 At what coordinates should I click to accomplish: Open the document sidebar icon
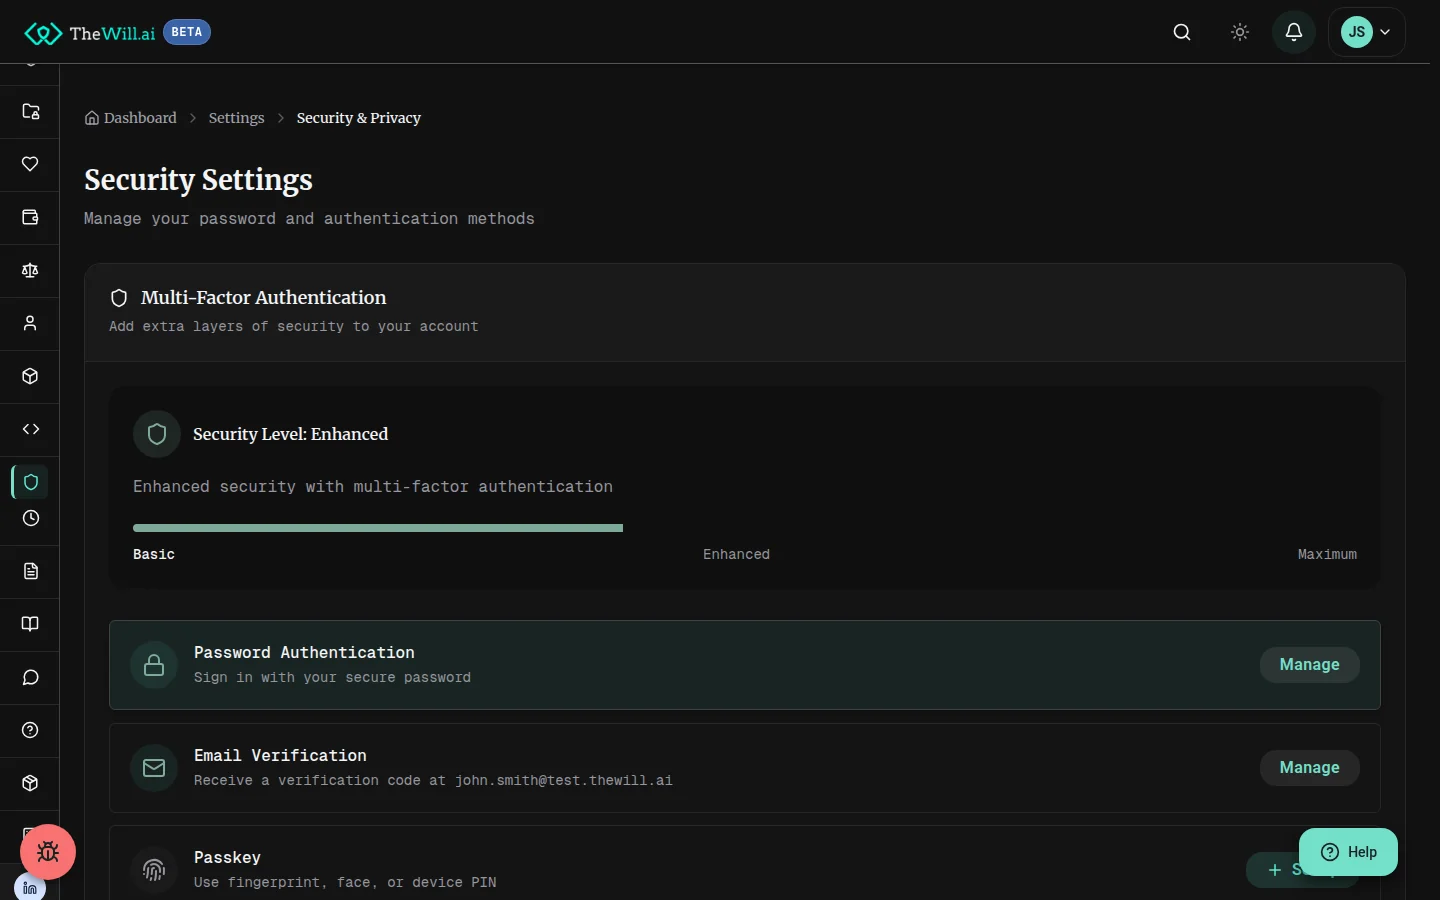click(x=31, y=571)
